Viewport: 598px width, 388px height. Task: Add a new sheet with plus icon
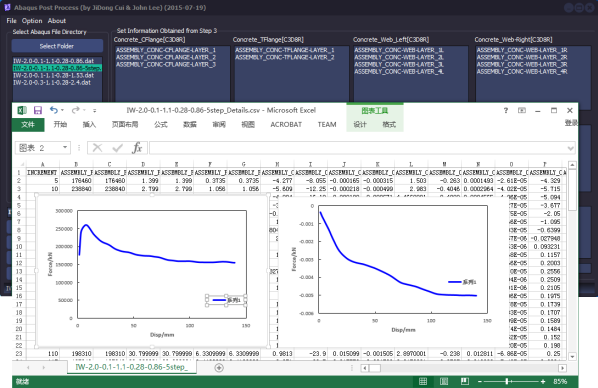coord(219,368)
